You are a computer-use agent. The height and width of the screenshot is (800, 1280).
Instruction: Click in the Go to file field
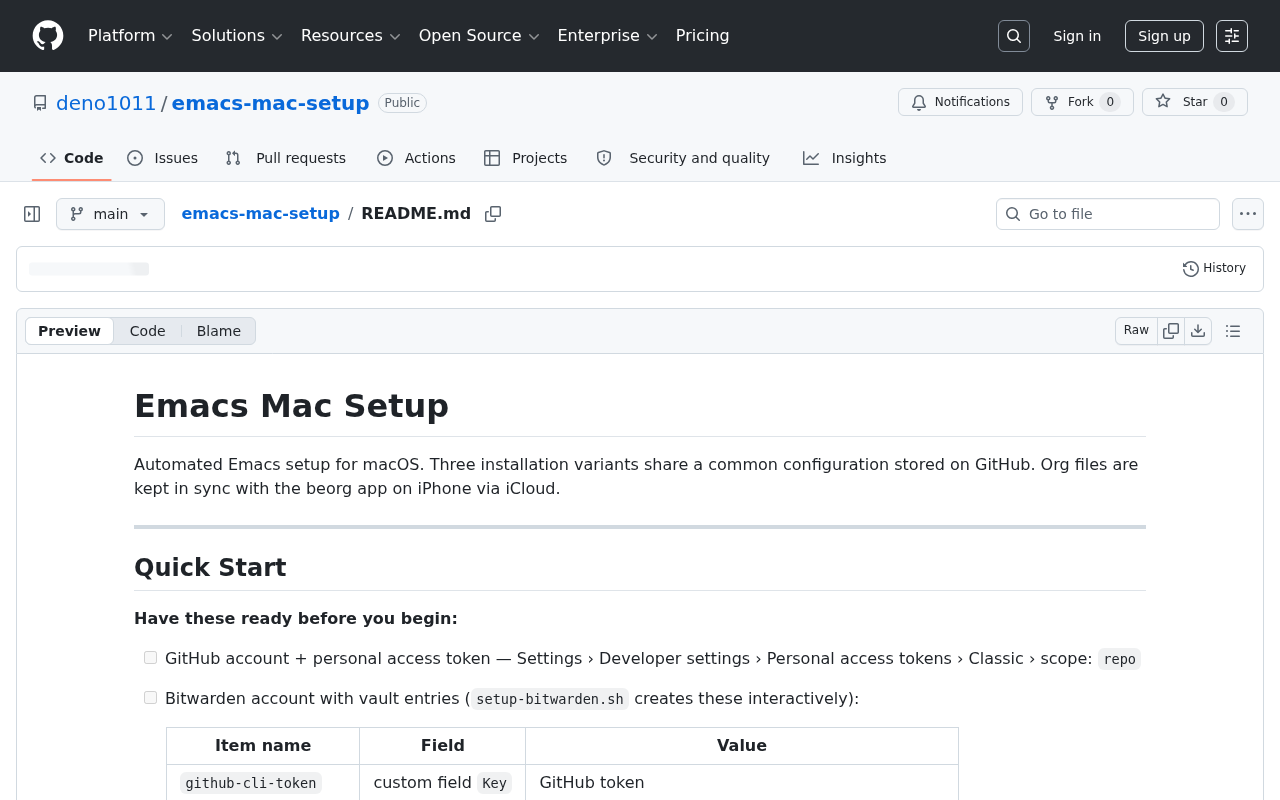click(1108, 214)
